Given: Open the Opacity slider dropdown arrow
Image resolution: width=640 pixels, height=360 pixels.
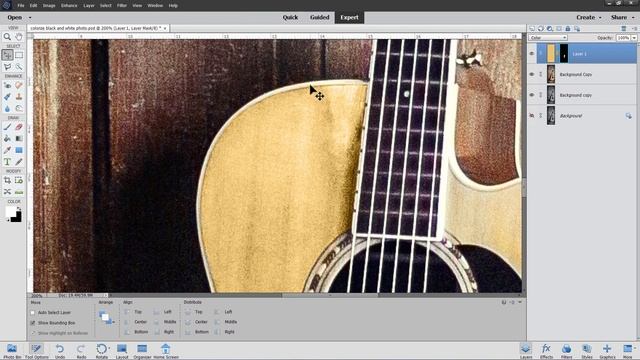Looking at the screenshot, I should click(634, 38).
